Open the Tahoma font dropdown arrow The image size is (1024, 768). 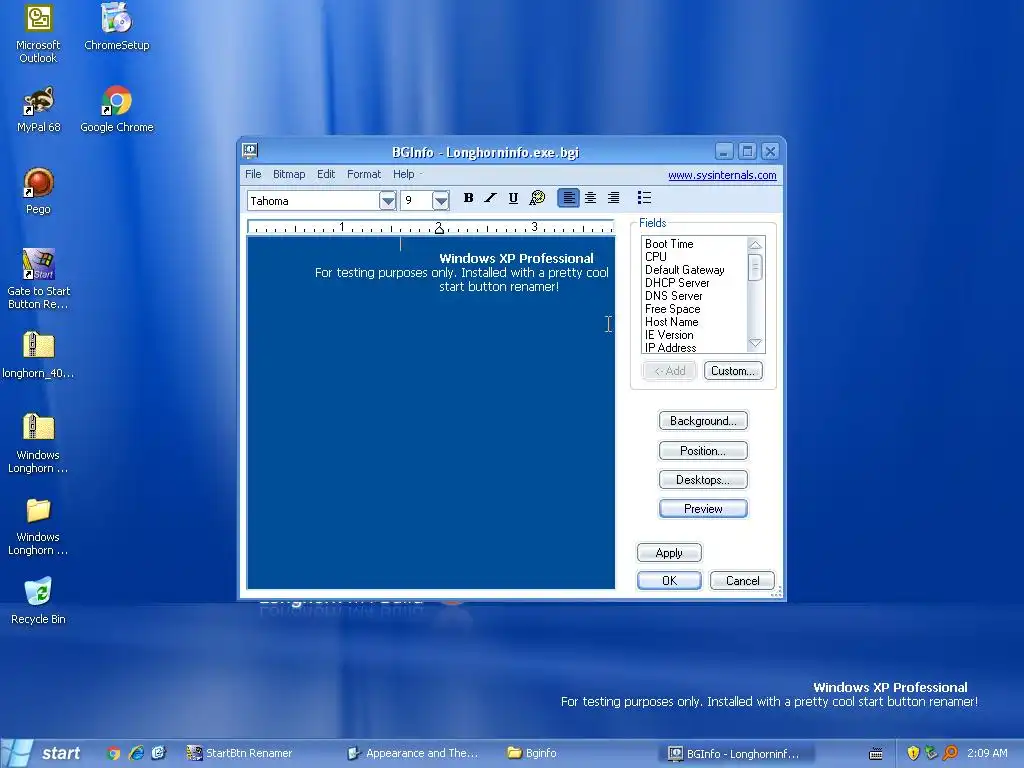[x=387, y=200]
